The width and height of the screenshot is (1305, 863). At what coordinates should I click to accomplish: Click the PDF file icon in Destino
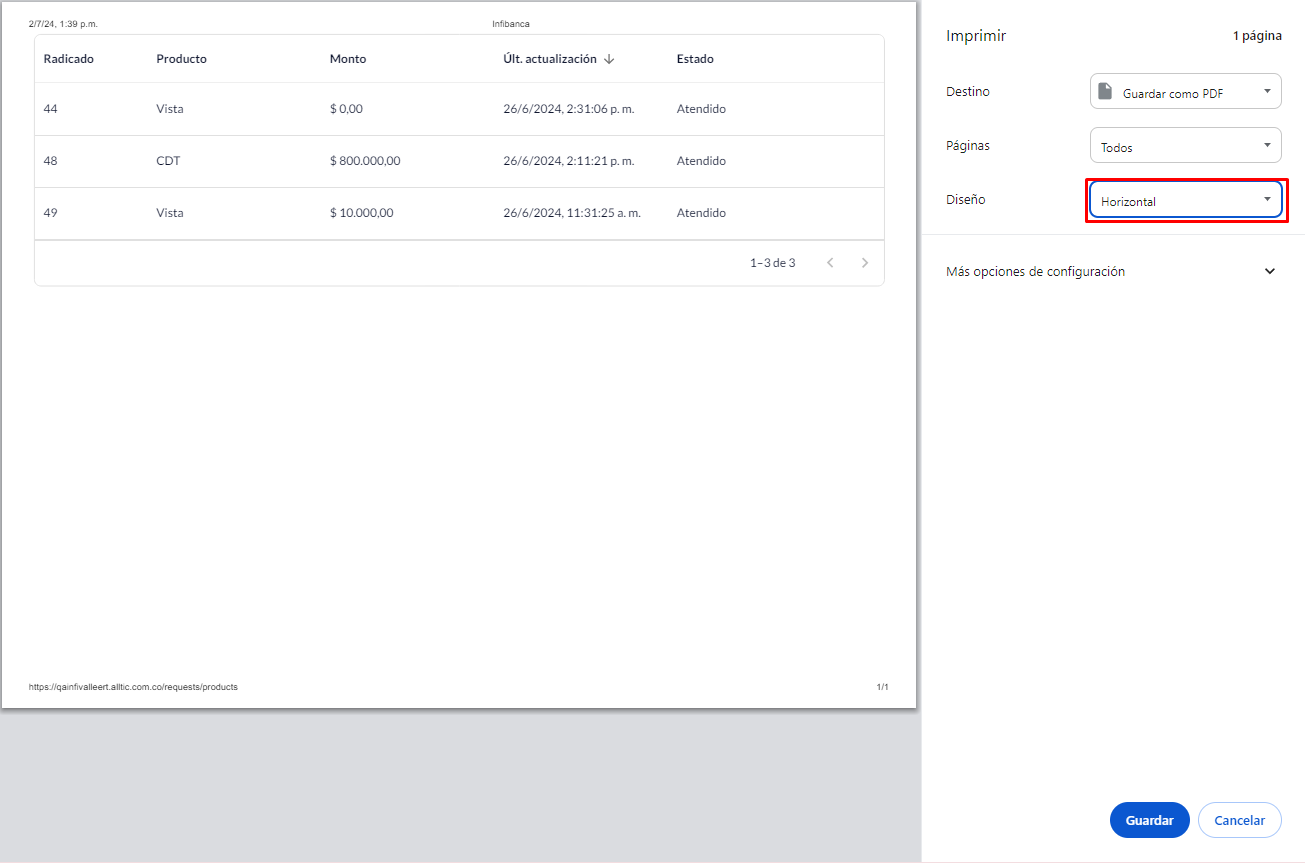[1104, 92]
